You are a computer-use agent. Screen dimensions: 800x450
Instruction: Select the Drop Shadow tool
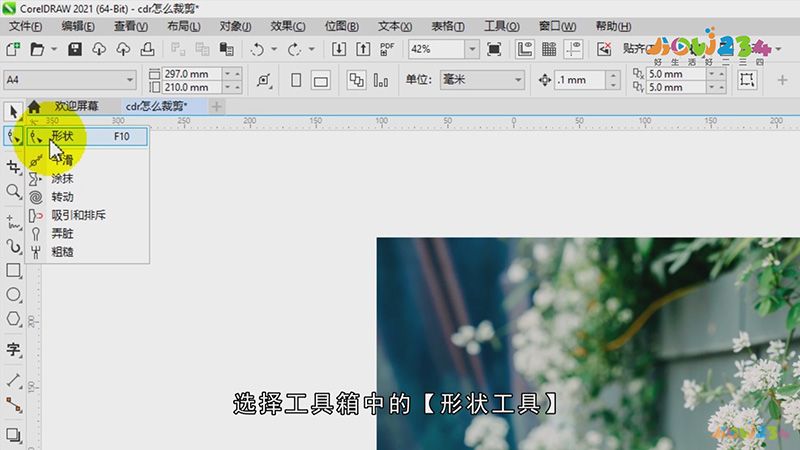click(x=13, y=435)
